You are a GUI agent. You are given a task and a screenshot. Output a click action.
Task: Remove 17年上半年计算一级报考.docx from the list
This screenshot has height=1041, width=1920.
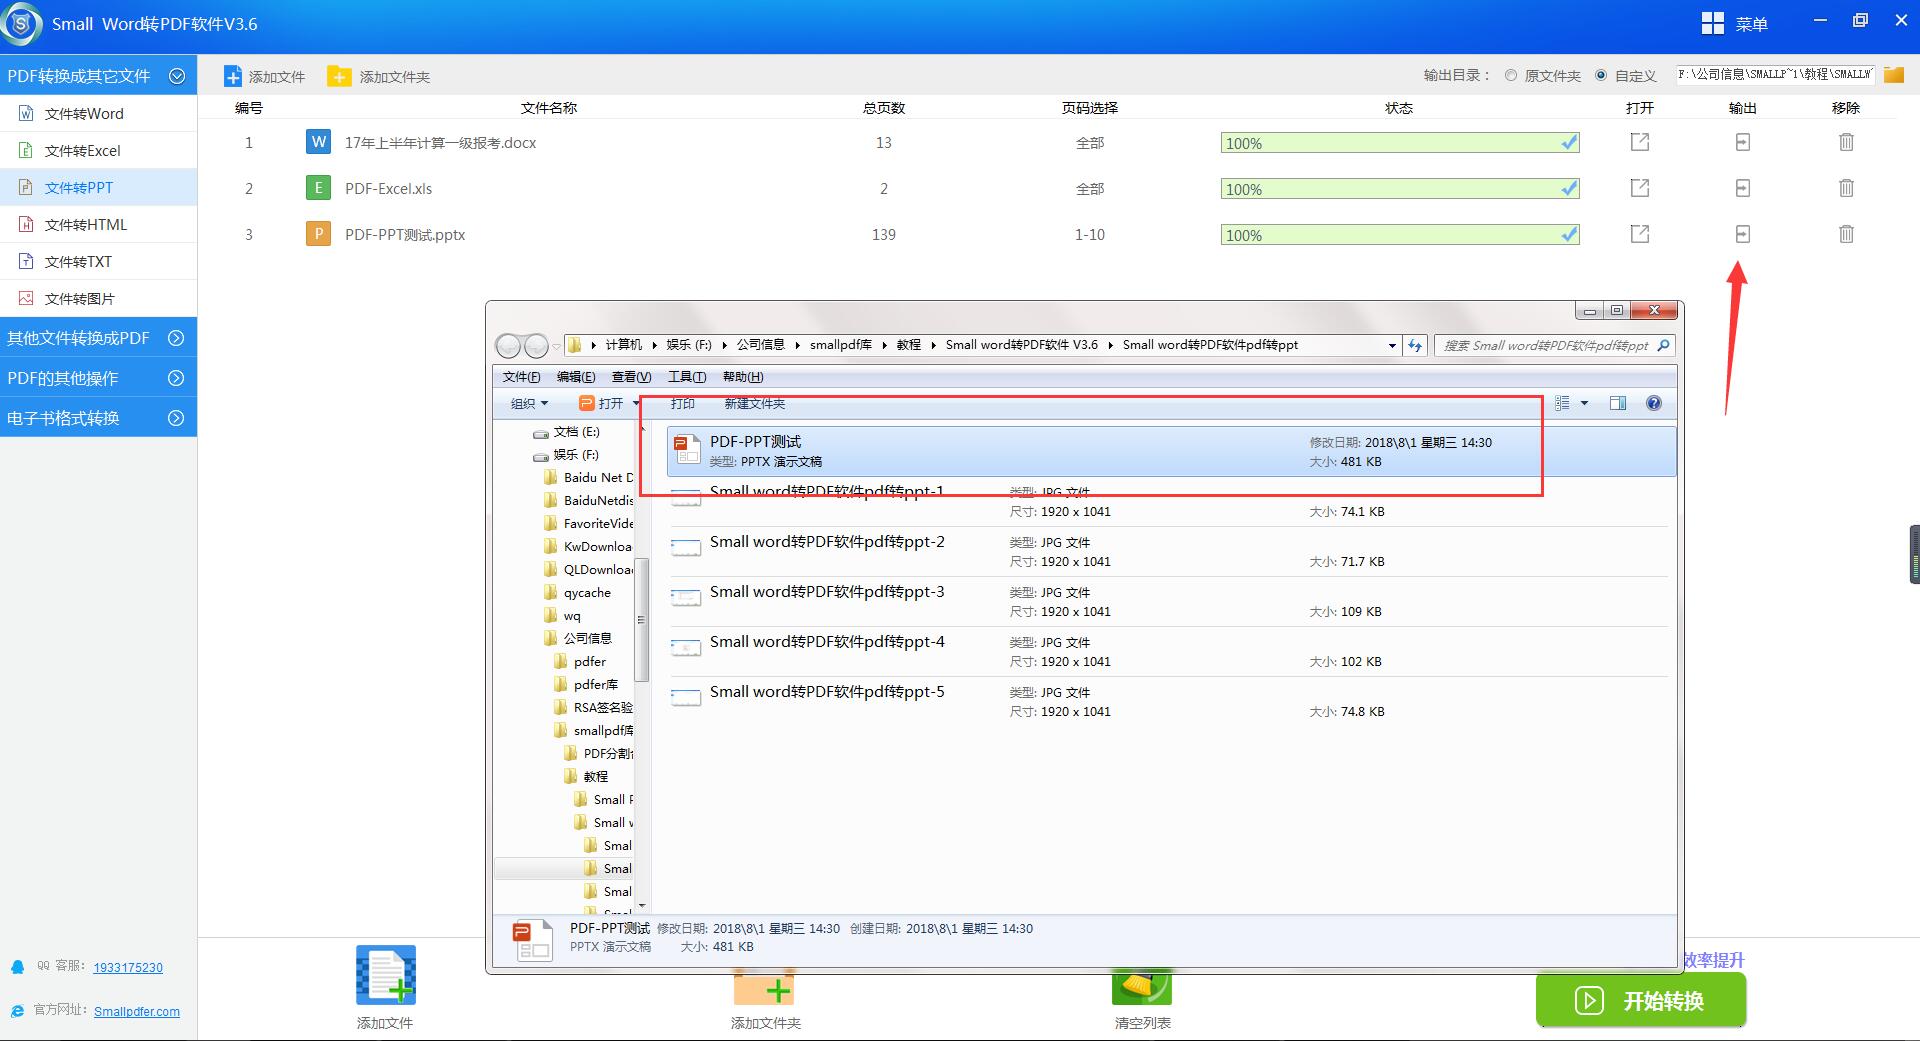tap(1846, 142)
